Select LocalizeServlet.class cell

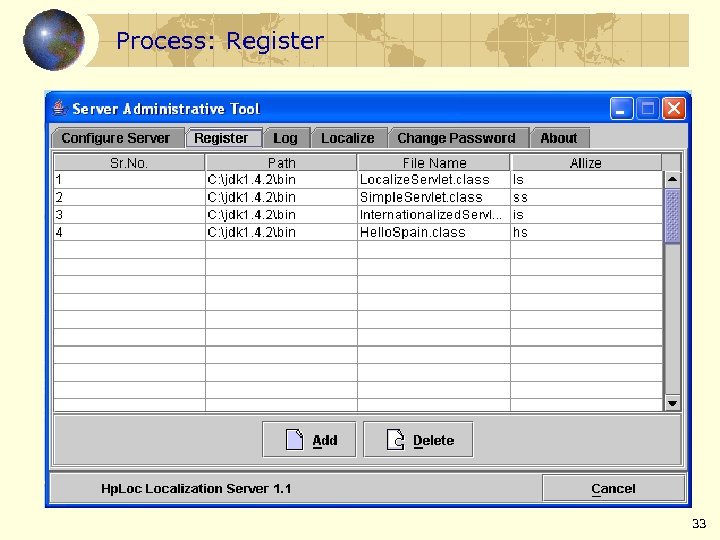click(x=434, y=180)
